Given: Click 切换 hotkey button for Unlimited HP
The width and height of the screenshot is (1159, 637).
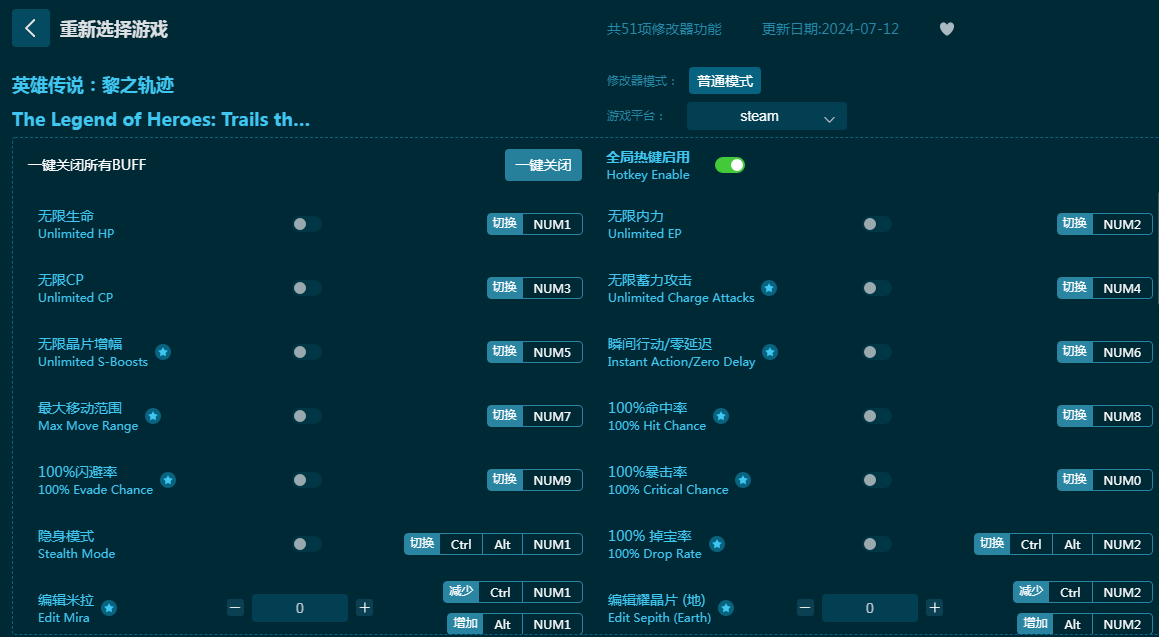Looking at the screenshot, I should click(x=505, y=224).
